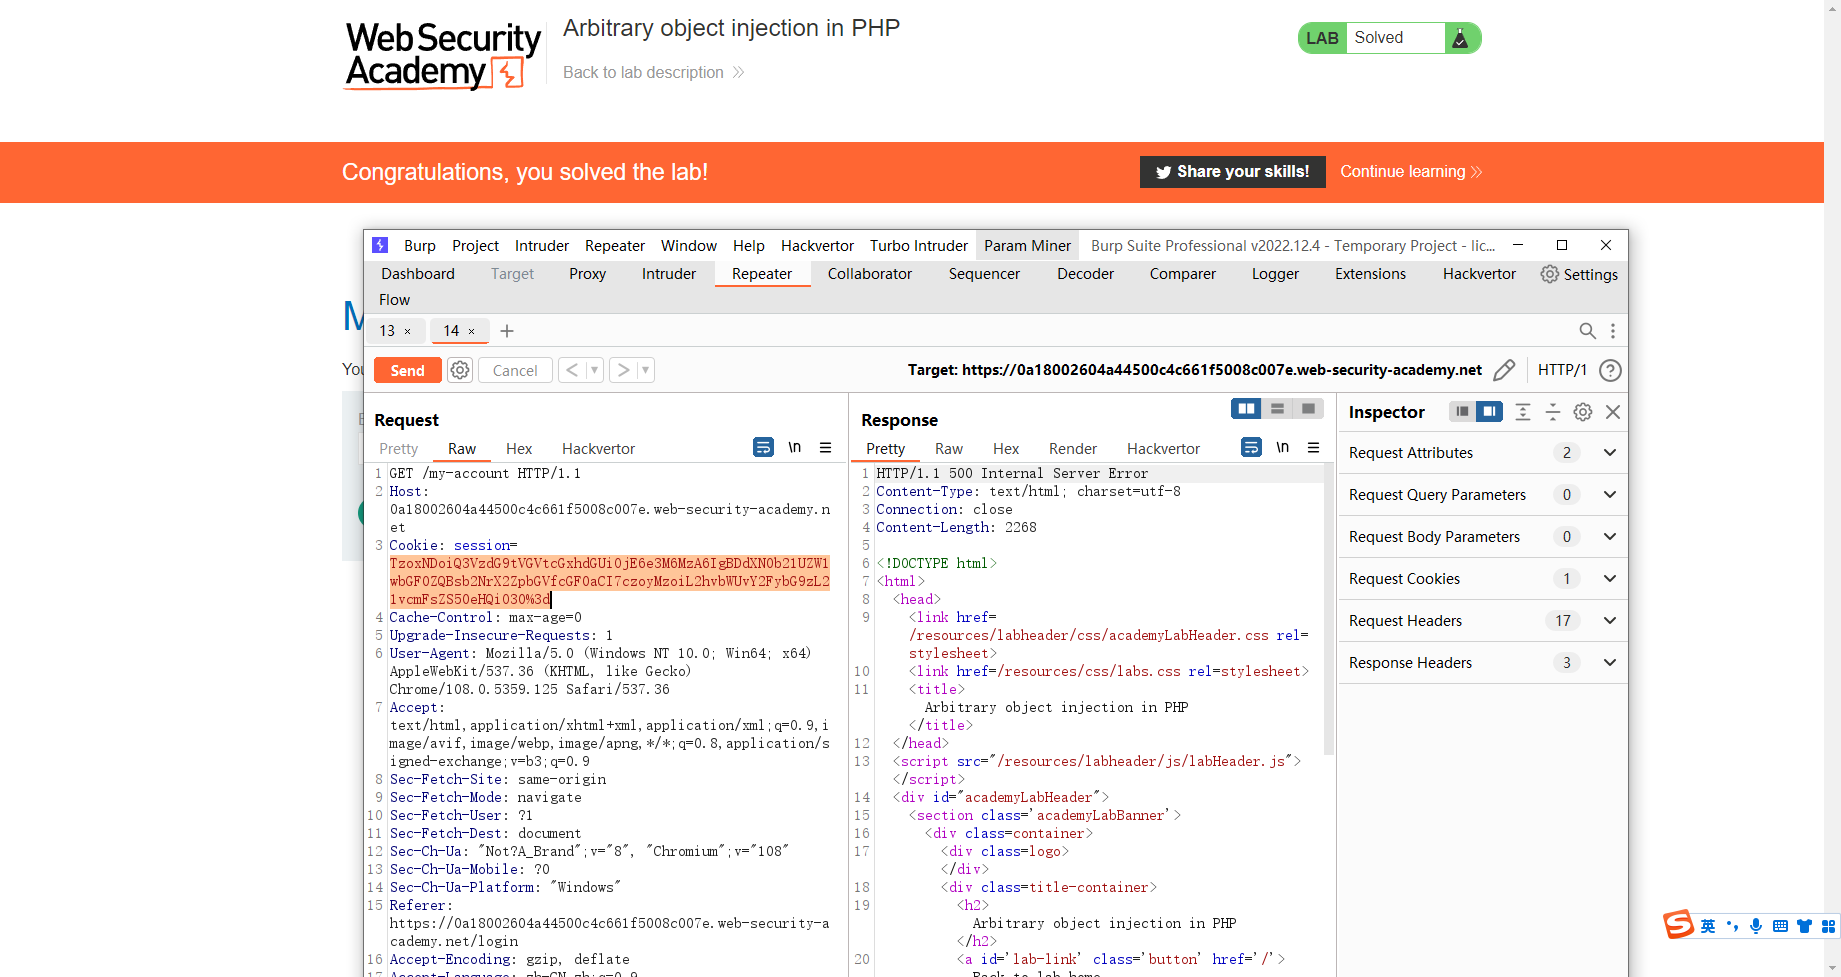Open request send options gear icon
The height and width of the screenshot is (977, 1841).
460,370
